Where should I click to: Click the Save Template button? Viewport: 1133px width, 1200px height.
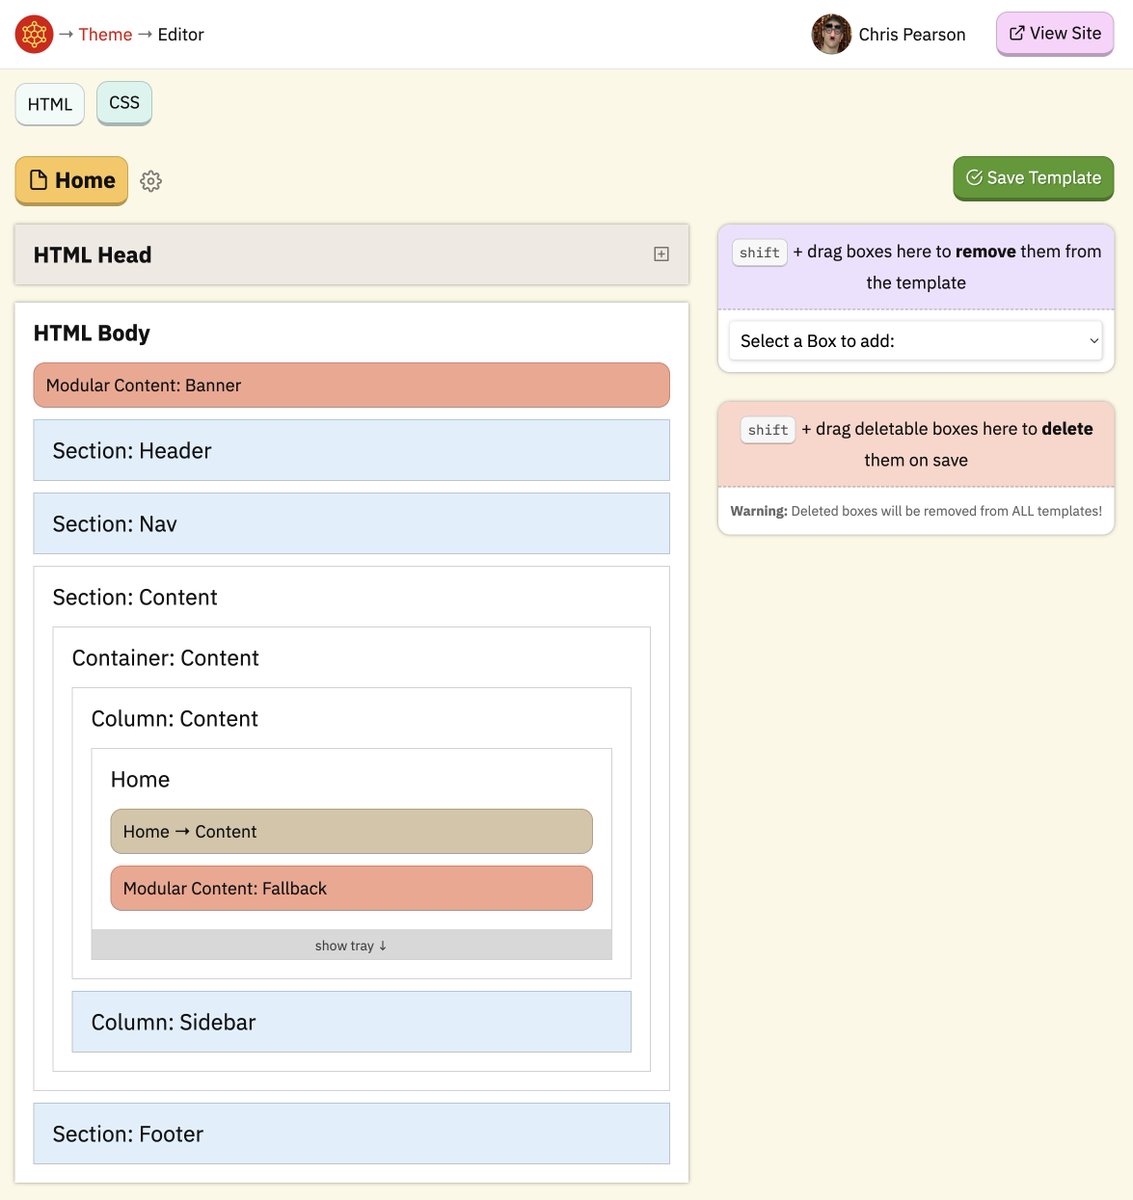click(x=1033, y=177)
